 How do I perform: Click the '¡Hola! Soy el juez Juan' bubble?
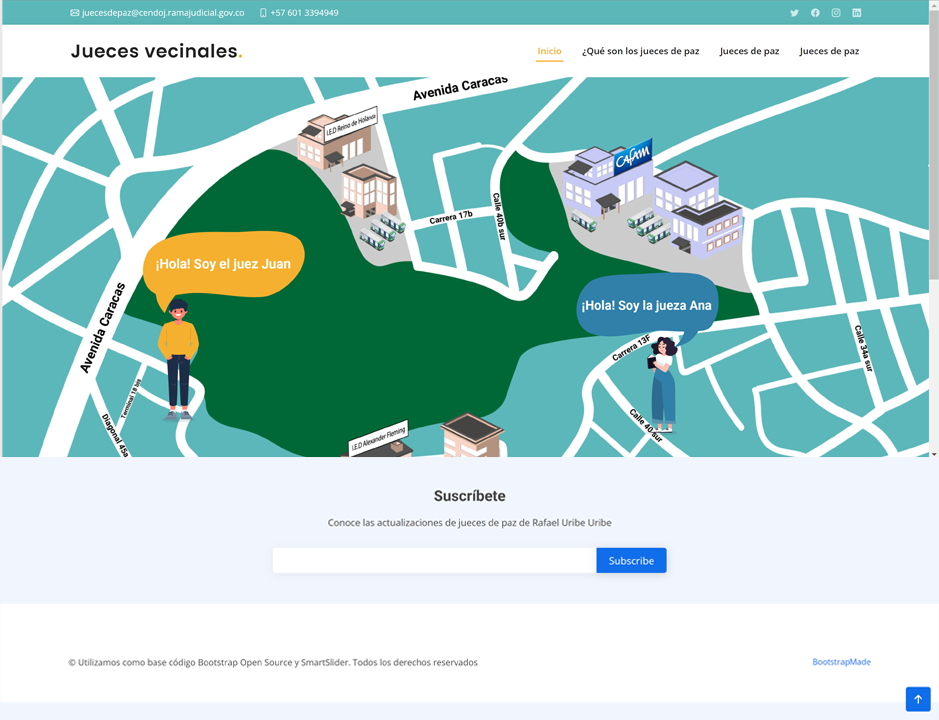pyautogui.click(x=223, y=264)
